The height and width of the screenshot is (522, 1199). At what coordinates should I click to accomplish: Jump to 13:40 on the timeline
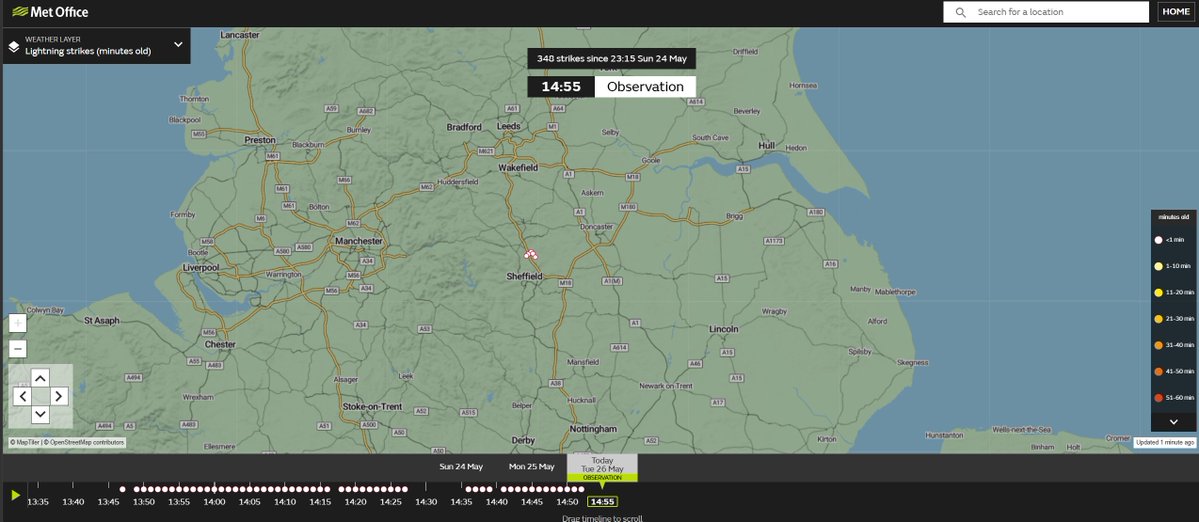[x=73, y=502]
